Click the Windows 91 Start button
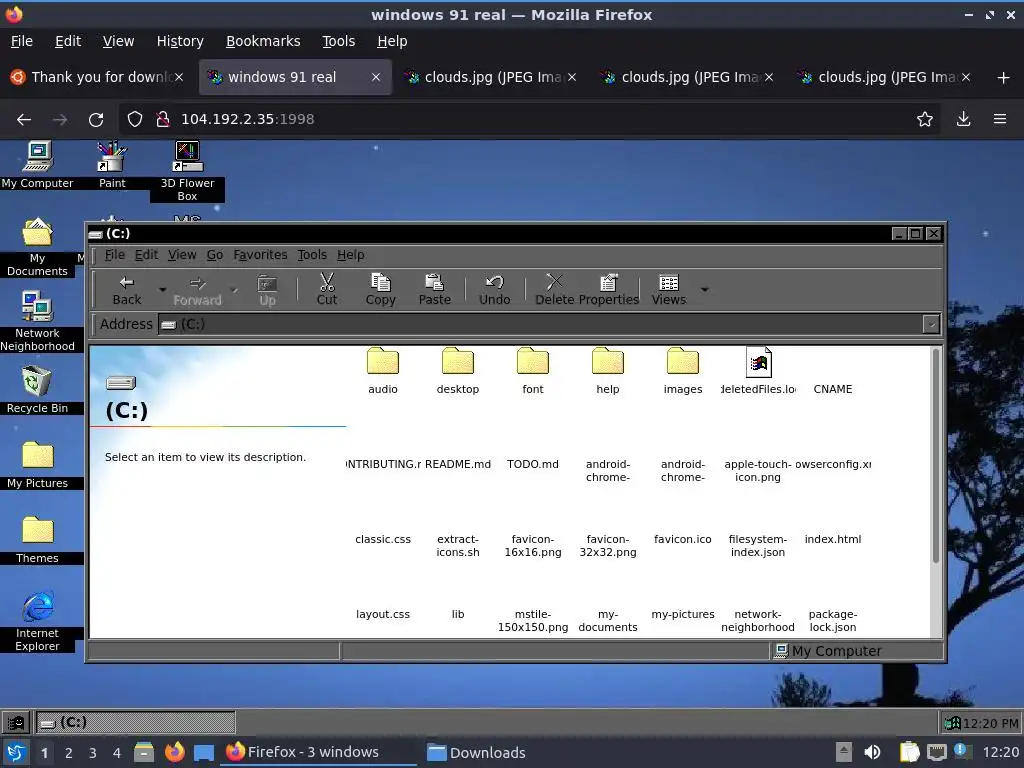Screen dimensions: 1024x768 tap(16, 722)
